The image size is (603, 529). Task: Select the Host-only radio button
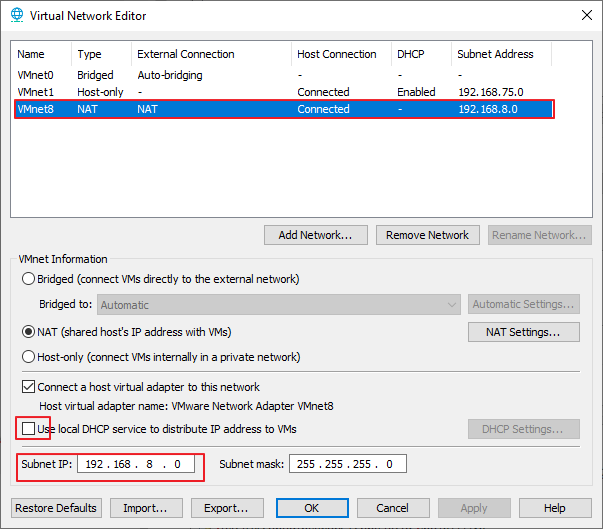[x=28, y=357]
